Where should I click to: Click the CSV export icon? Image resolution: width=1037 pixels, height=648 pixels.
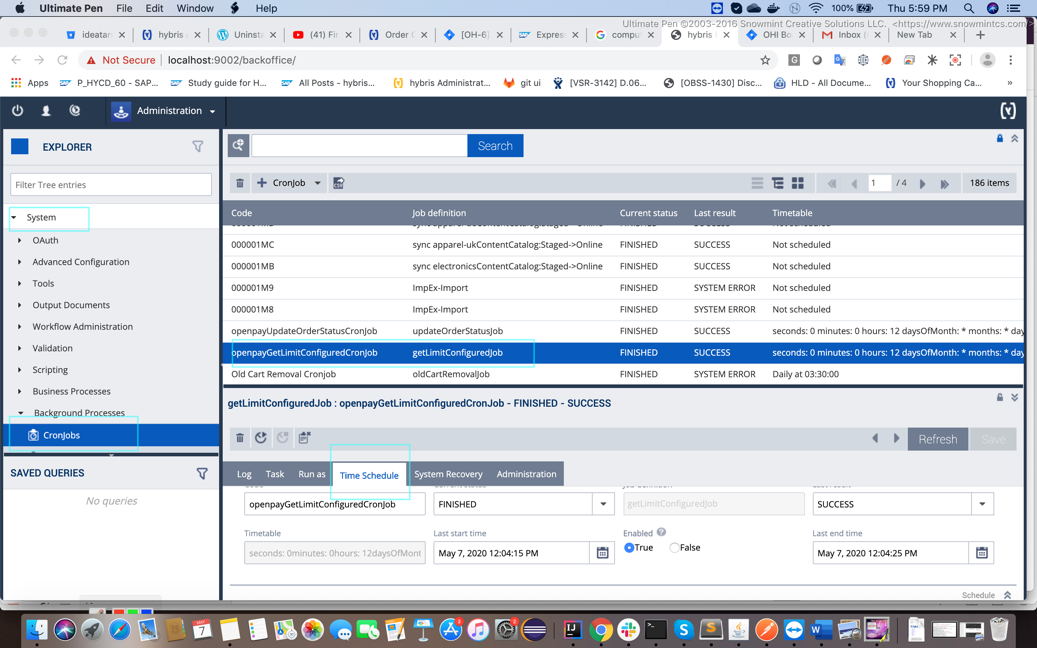pos(339,183)
